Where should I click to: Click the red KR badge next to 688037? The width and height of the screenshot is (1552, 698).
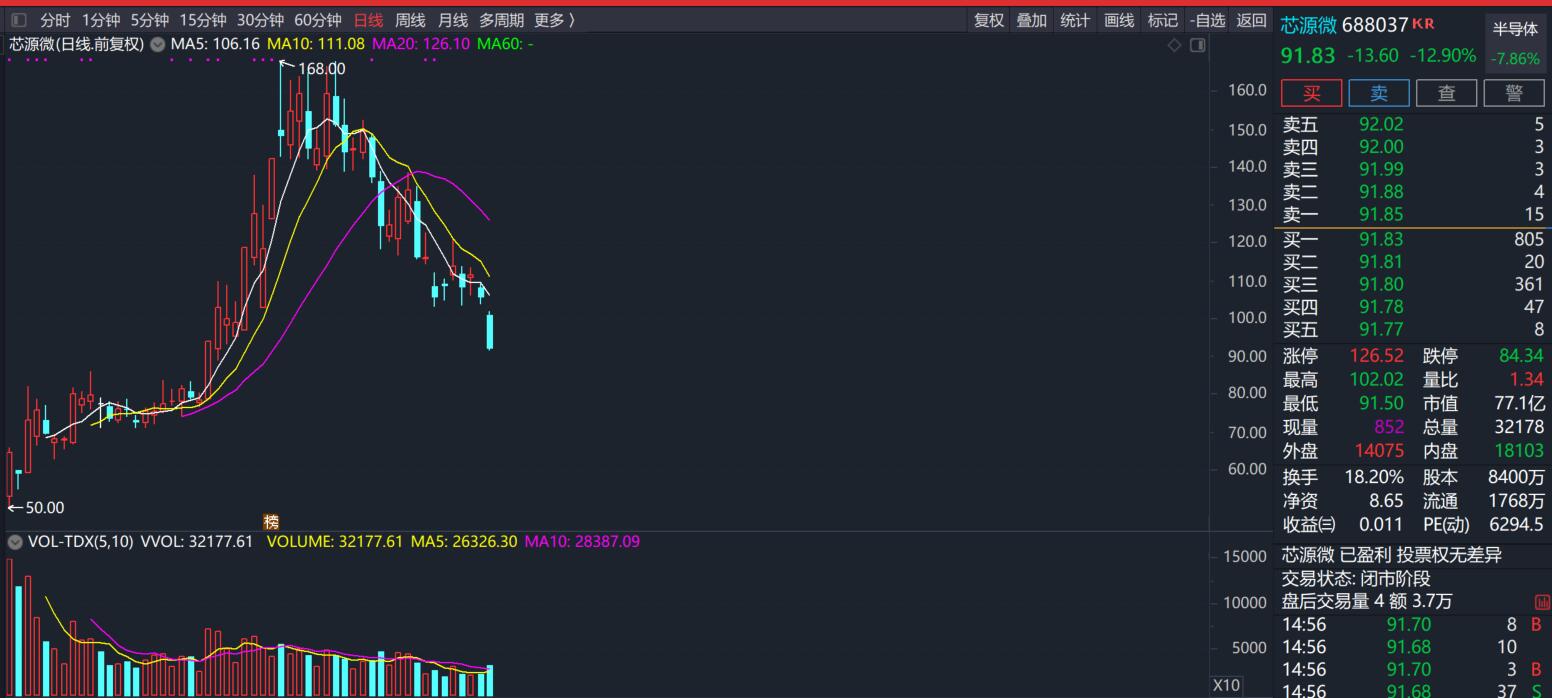(1423, 23)
